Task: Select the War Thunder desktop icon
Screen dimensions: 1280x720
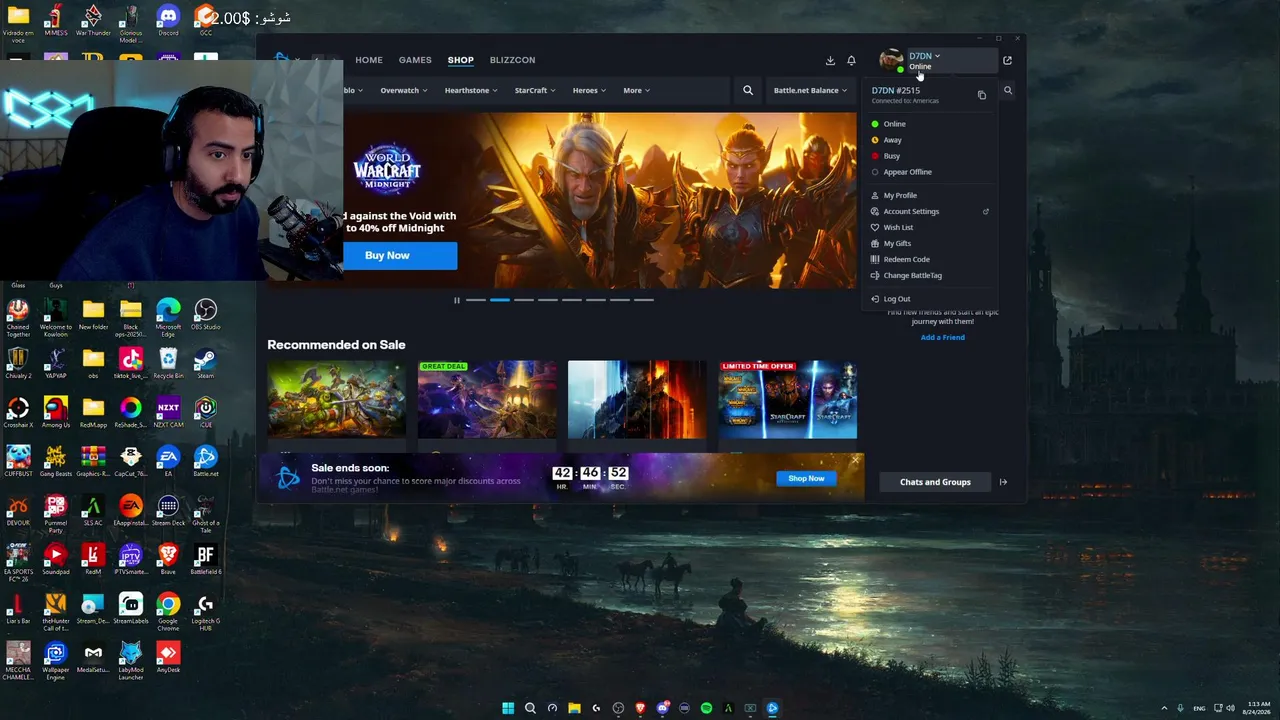Action: [x=93, y=20]
